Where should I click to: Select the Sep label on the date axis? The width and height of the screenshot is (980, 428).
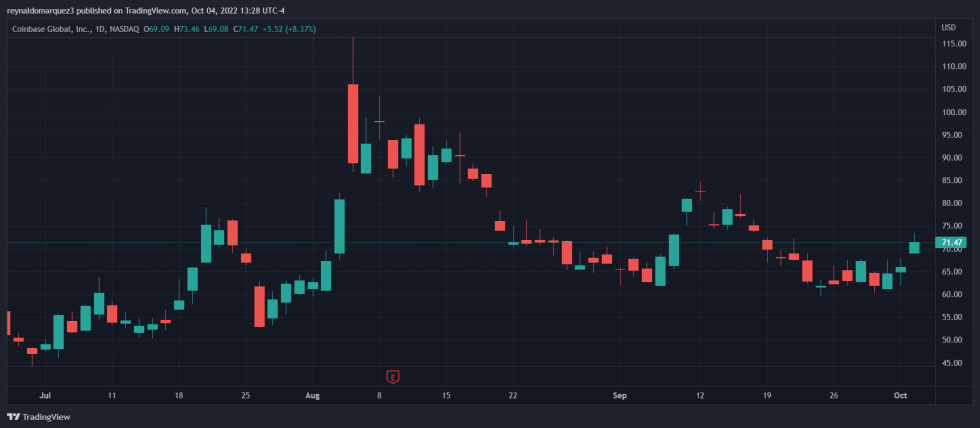tap(619, 396)
